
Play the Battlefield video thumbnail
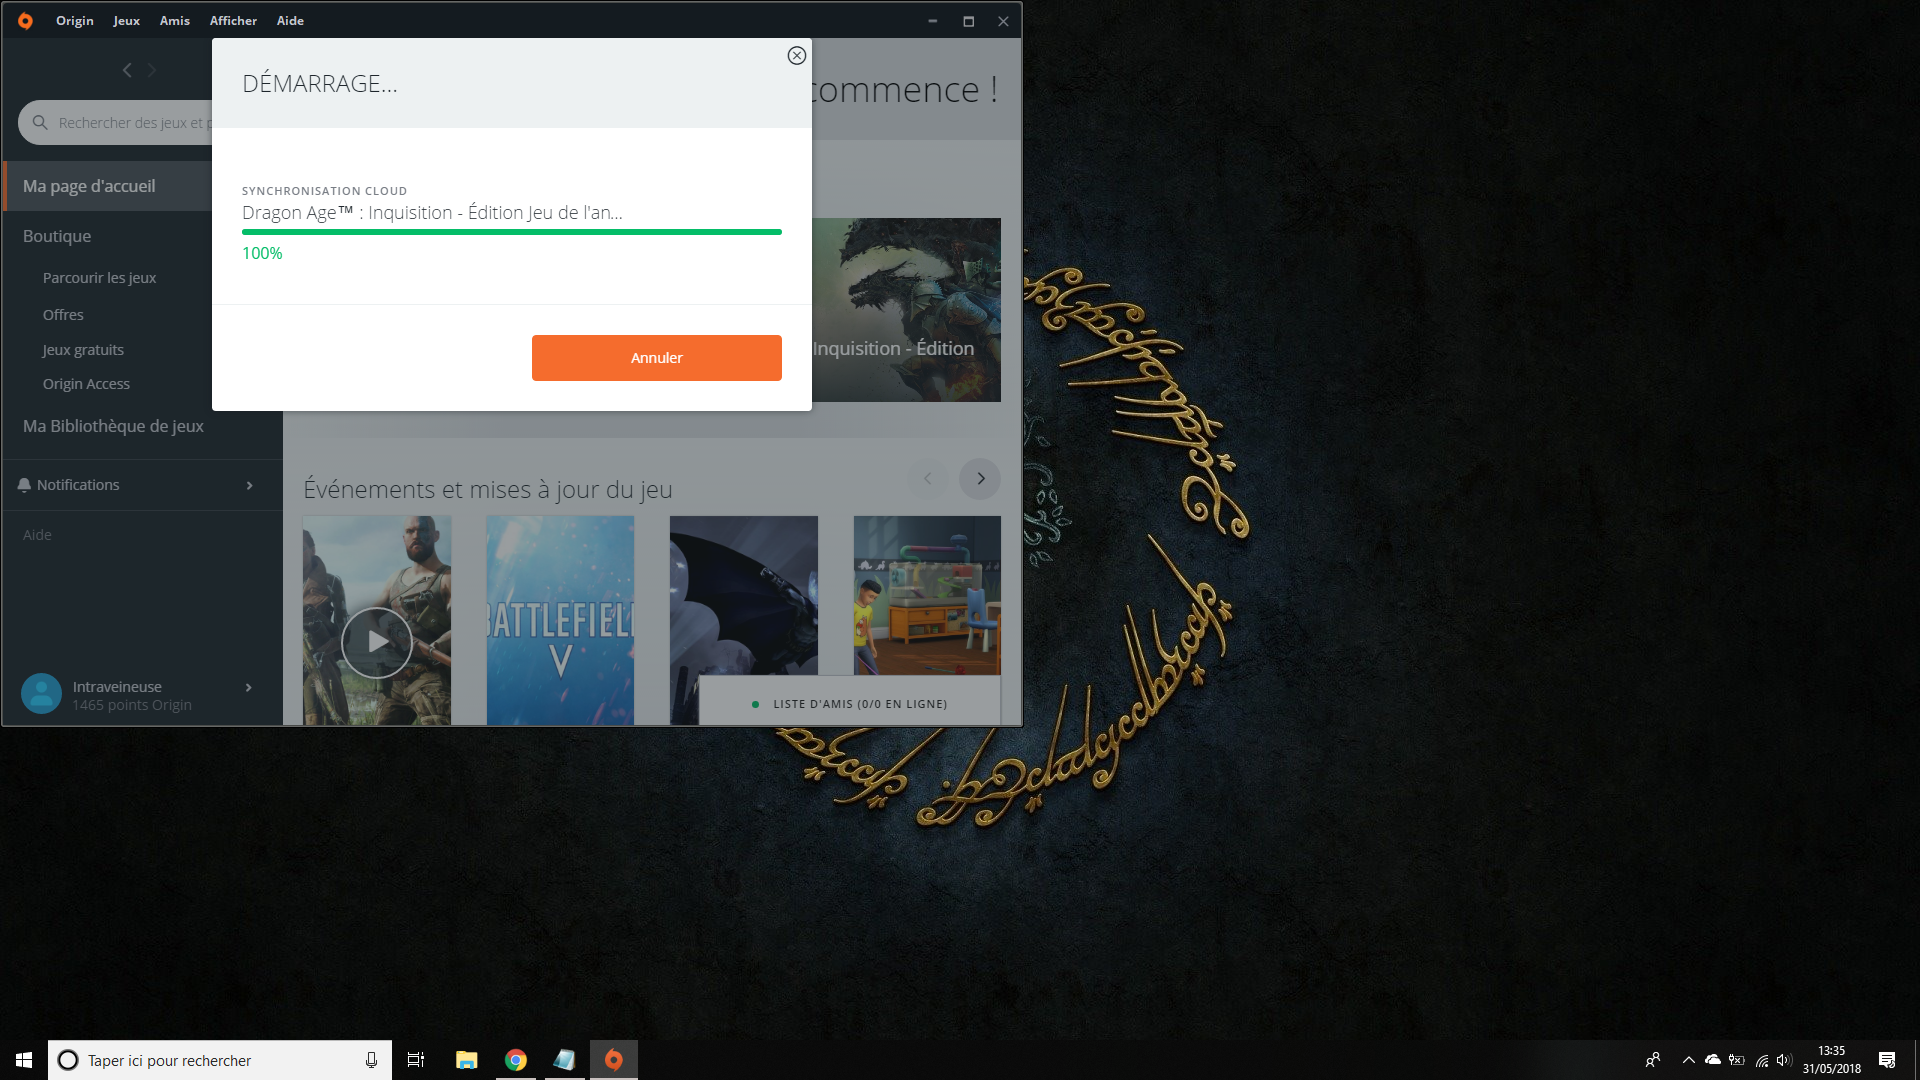click(376, 642)
